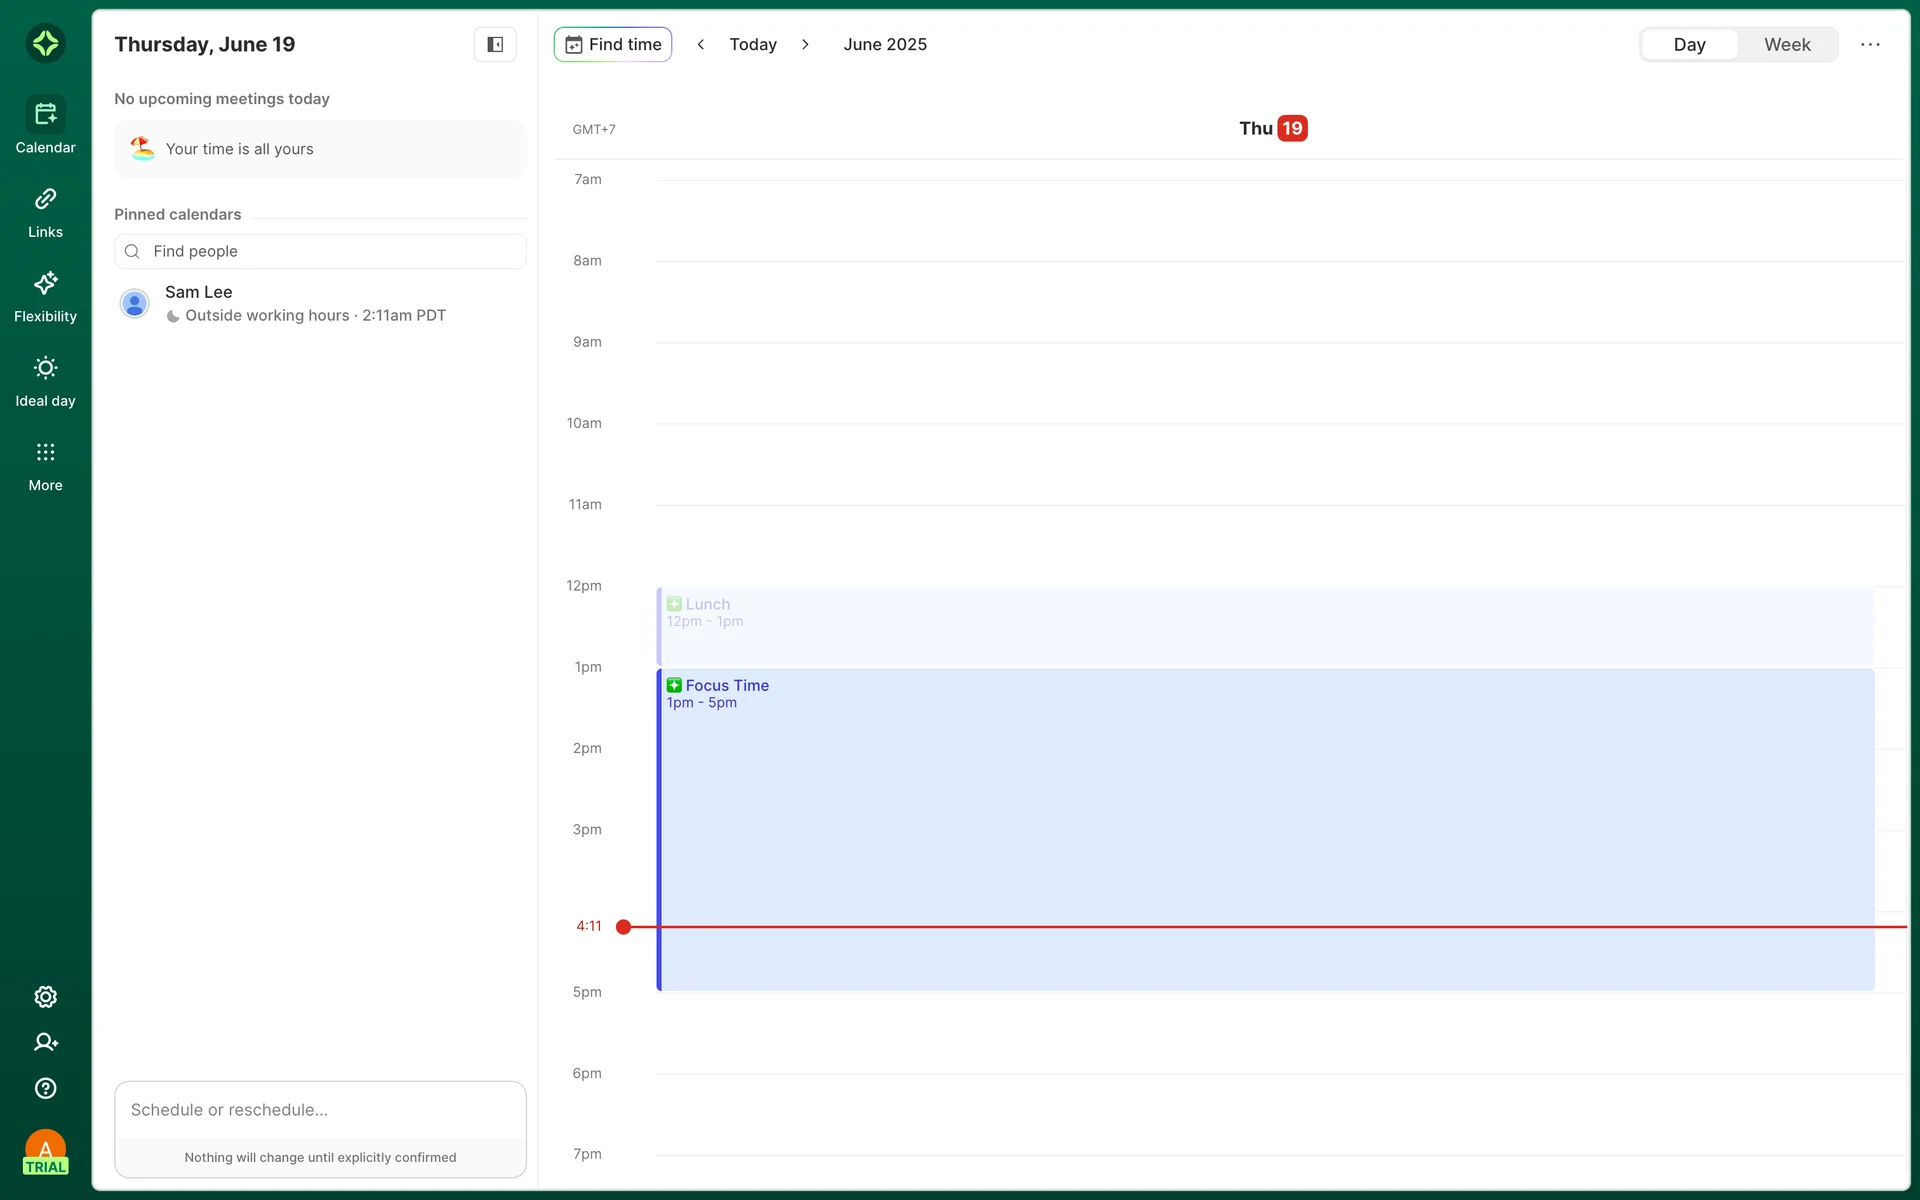Click the Find time button
The height and width of the screenshot is (1200, 1920).
click(613, 45)
